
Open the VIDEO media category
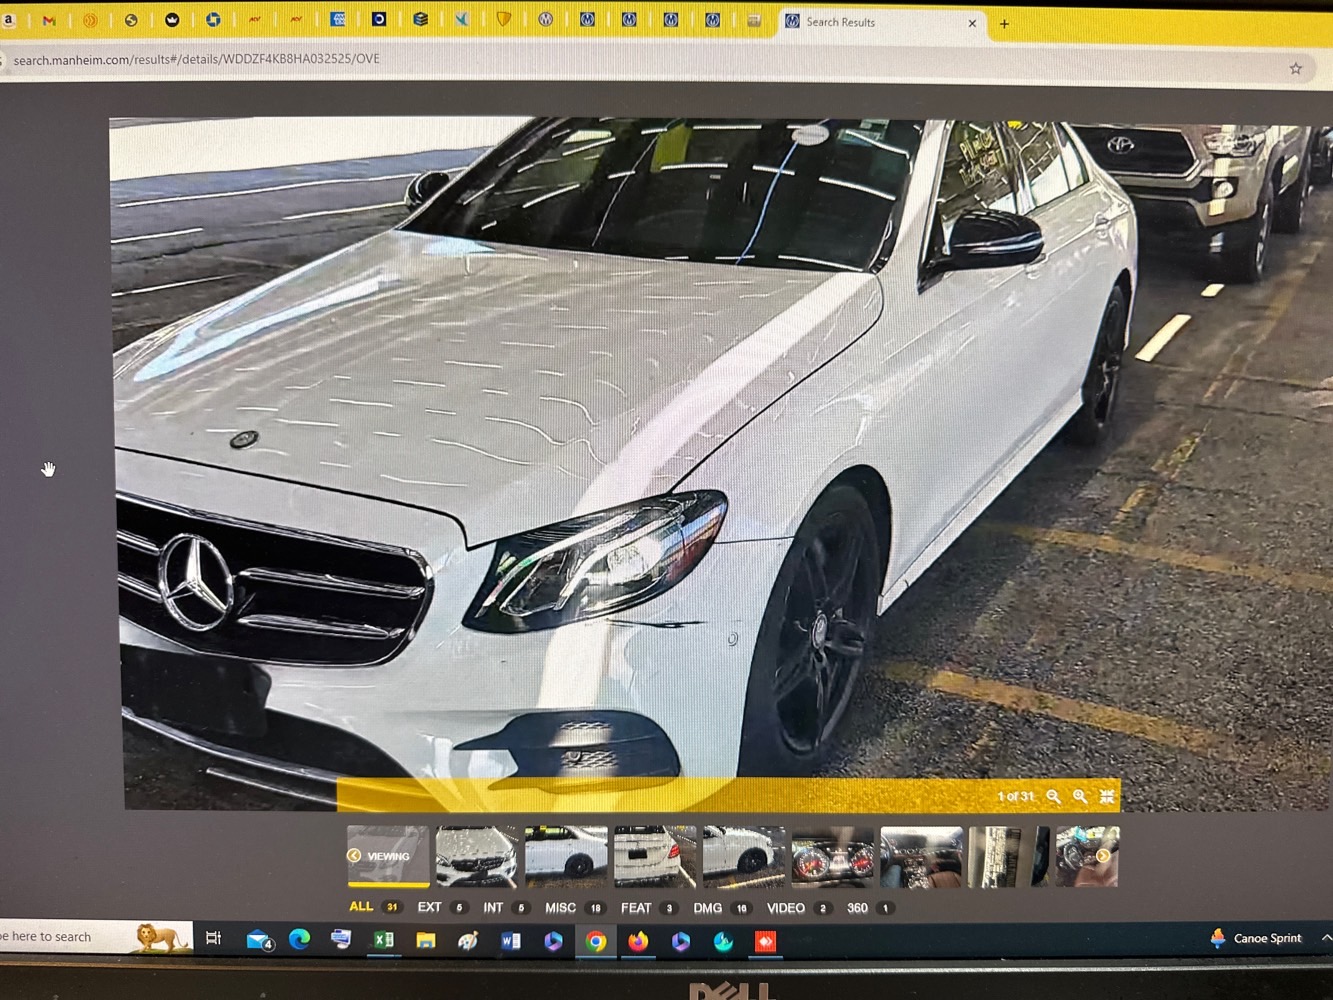[x=798, y=907]
